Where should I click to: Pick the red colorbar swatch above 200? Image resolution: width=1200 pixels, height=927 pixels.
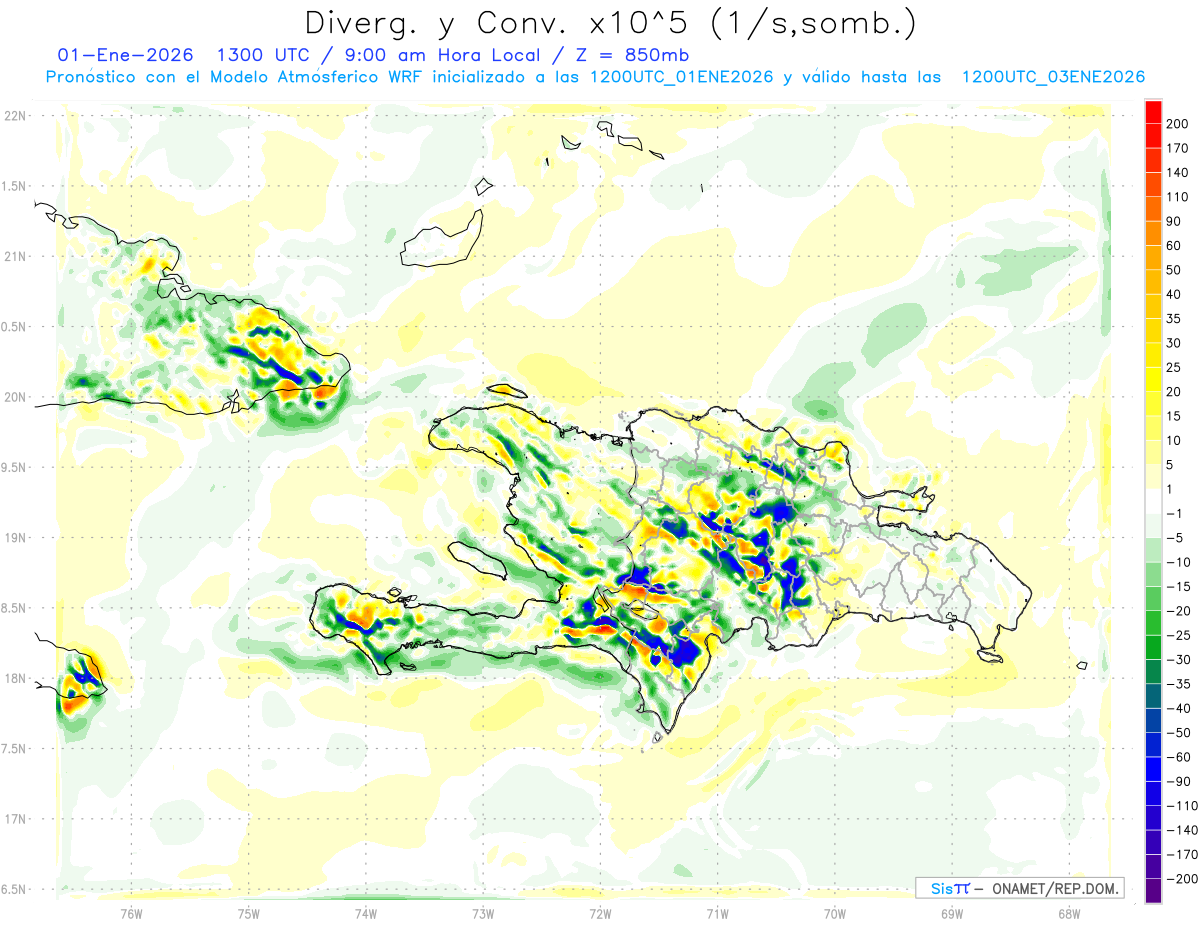click(x=1153, y=112)
